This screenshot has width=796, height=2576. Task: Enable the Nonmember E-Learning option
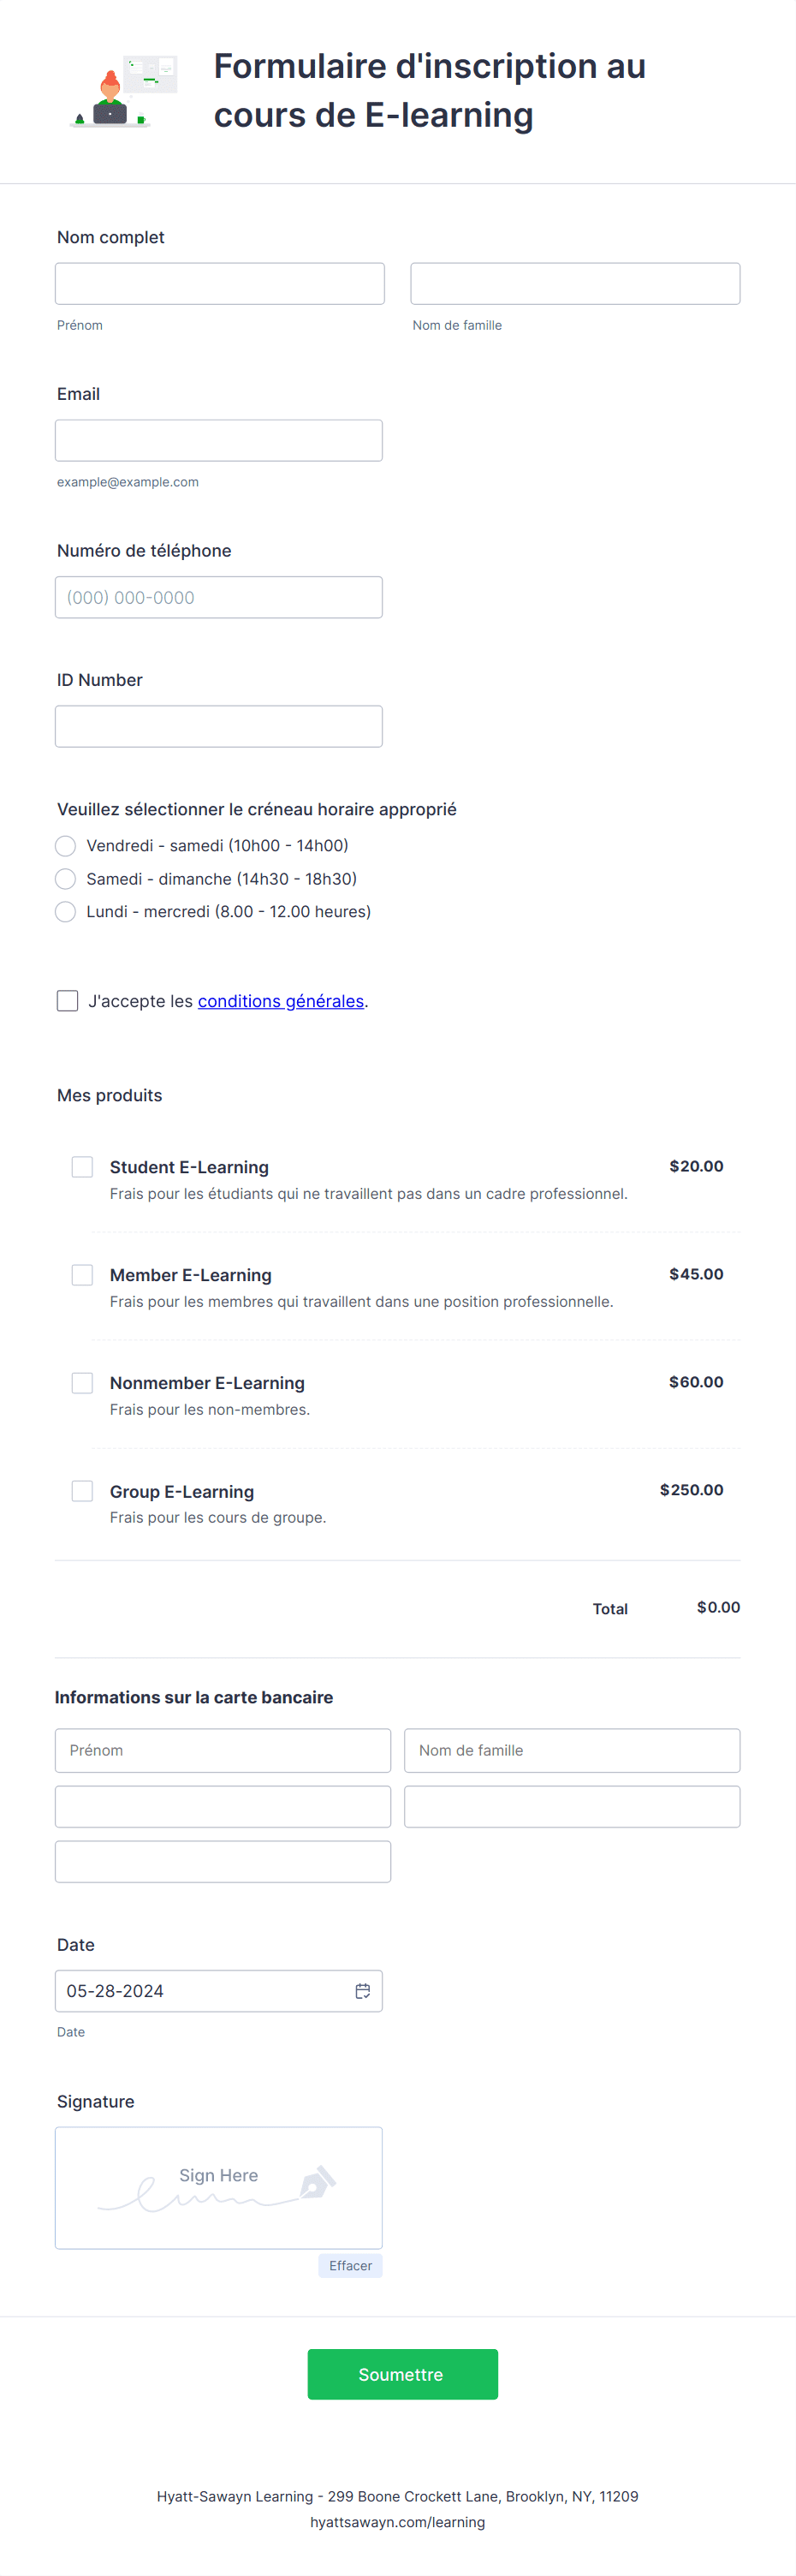pos(82,1382)
